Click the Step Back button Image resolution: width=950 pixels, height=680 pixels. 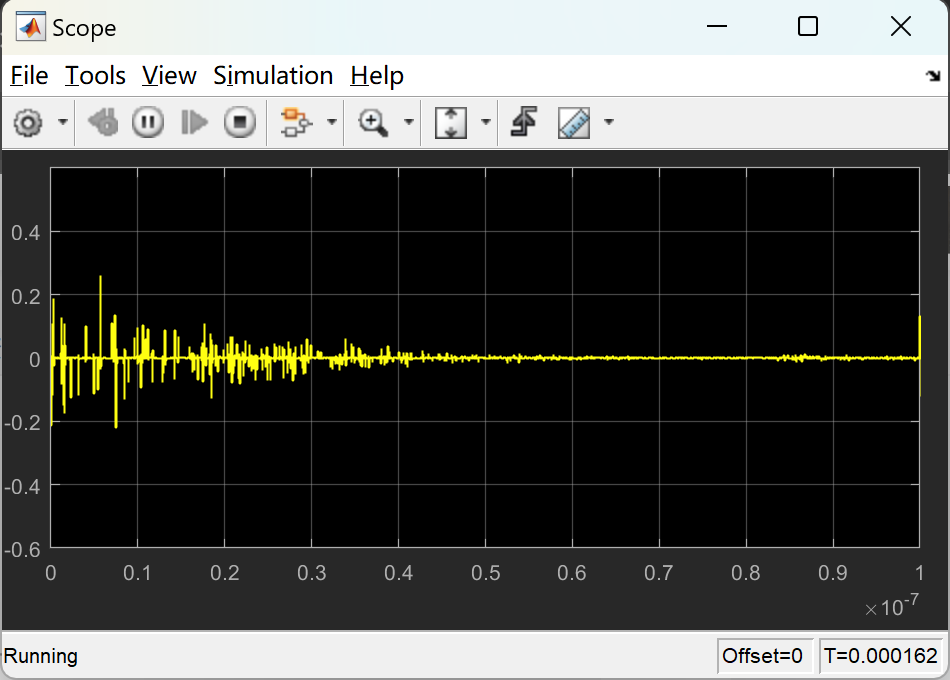coord(103,122)
